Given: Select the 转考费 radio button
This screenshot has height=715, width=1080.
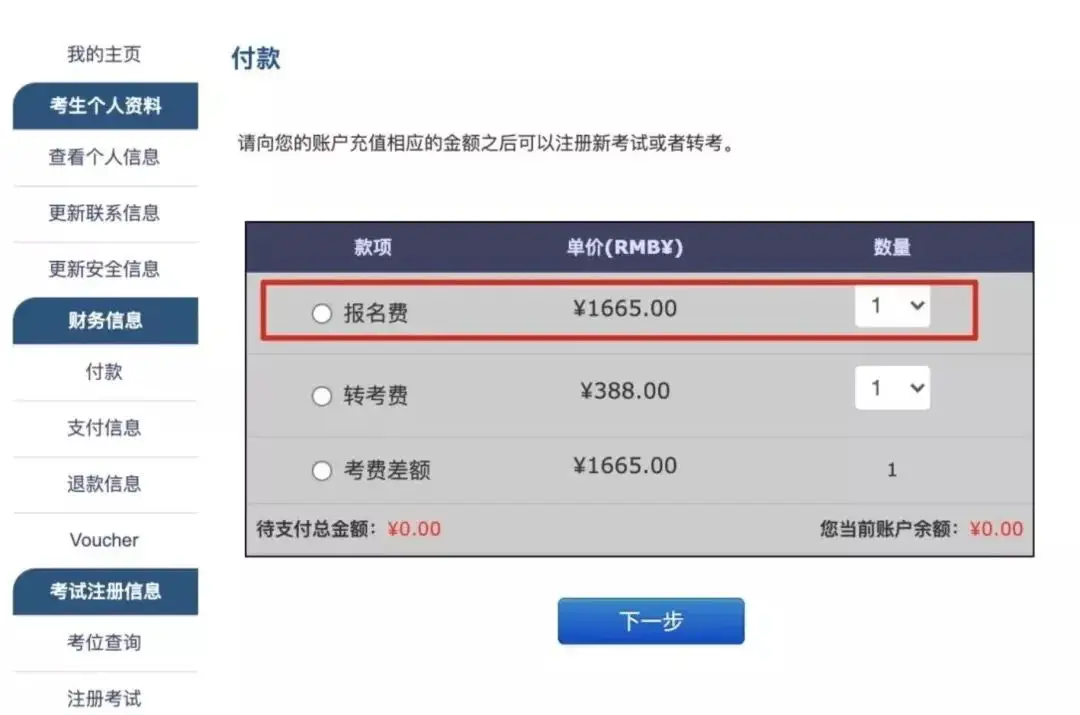Looking at the screenshot, I should coord(322,396).
